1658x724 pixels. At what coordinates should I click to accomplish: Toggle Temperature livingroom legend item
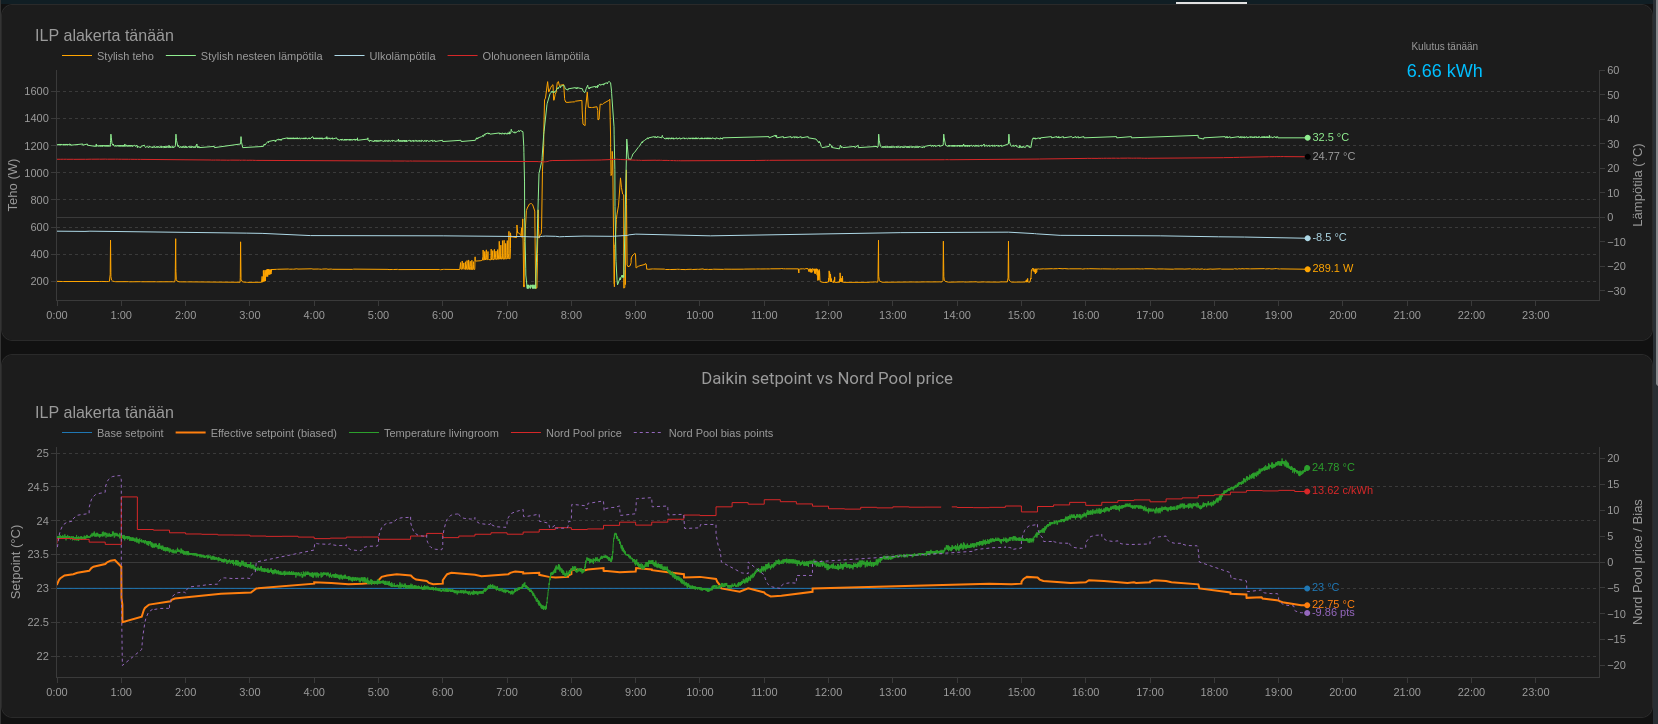(x=440, y=433)
